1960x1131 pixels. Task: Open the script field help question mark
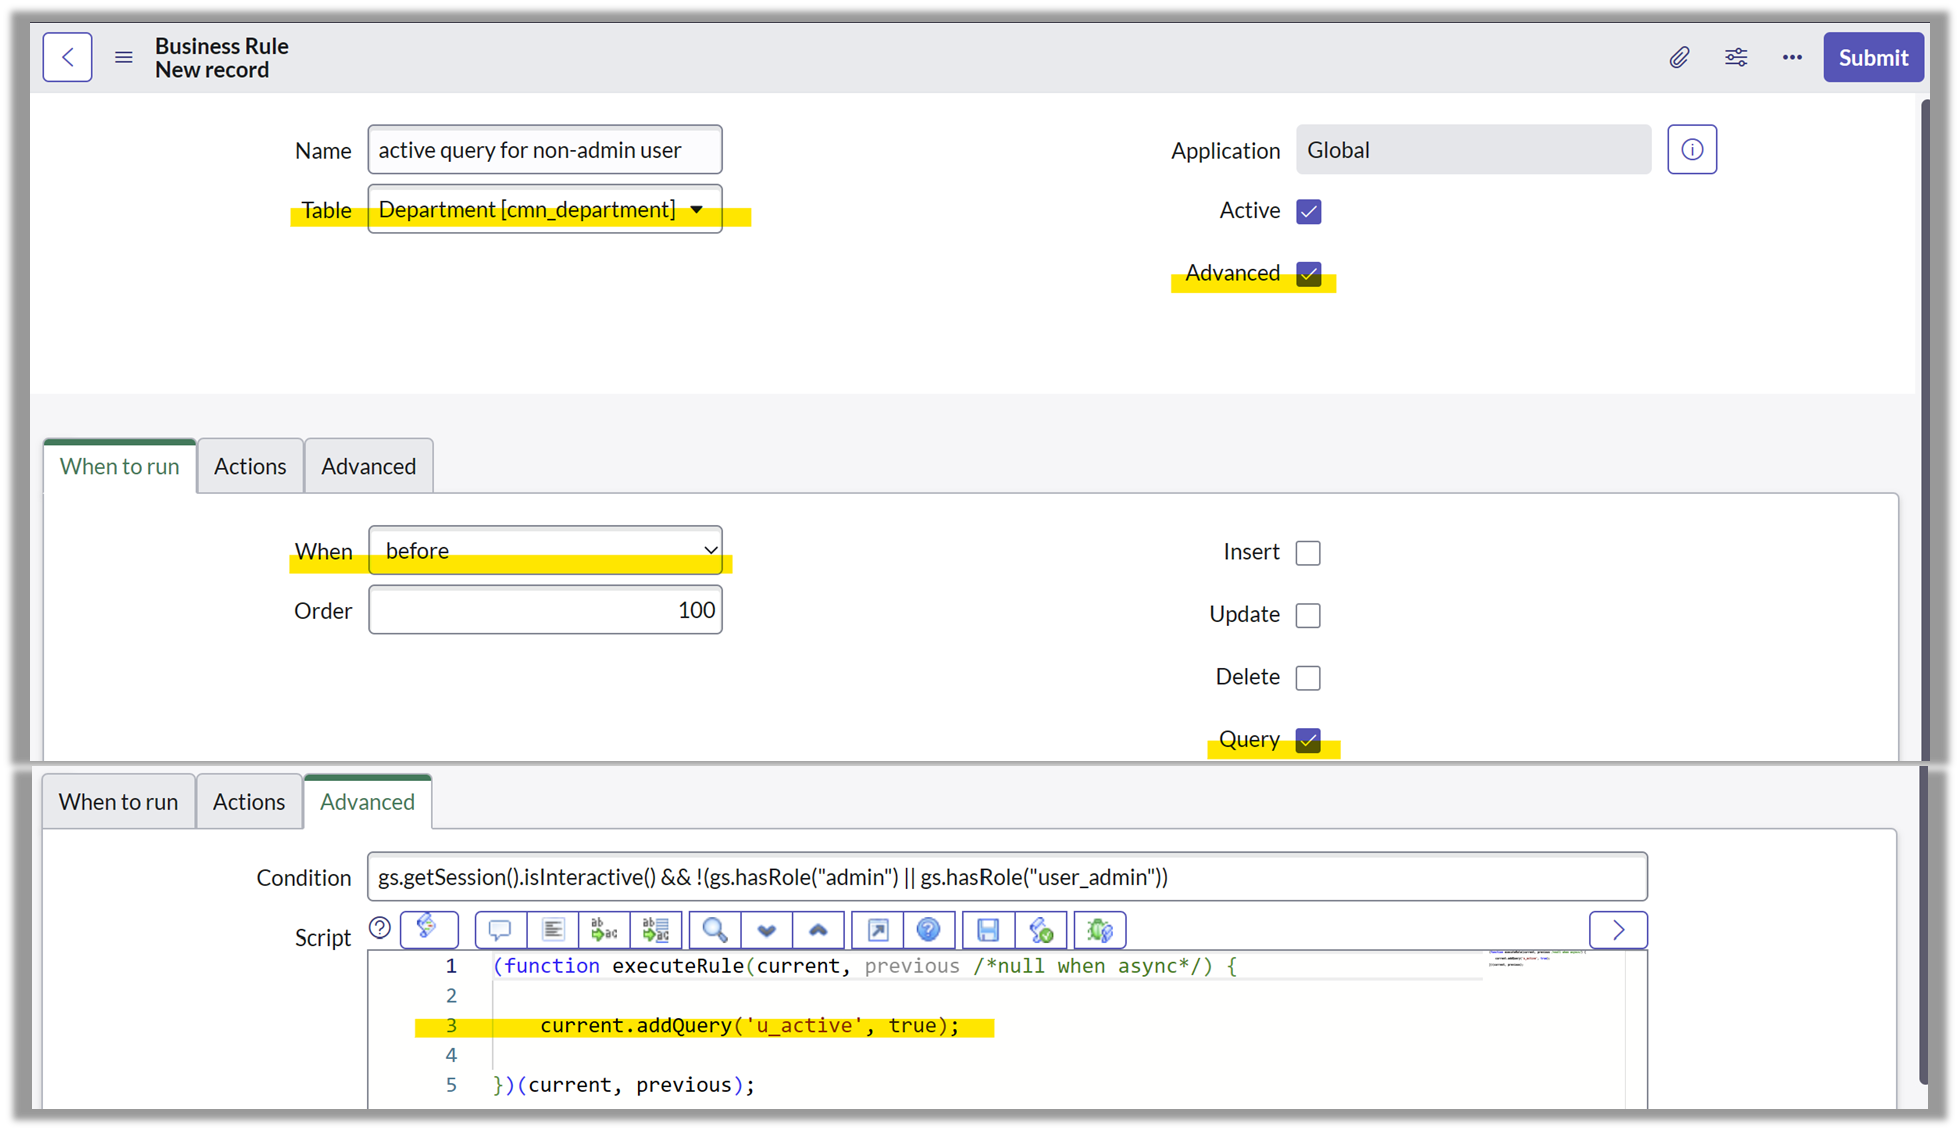pyautogui.click(x=380, y=928)
